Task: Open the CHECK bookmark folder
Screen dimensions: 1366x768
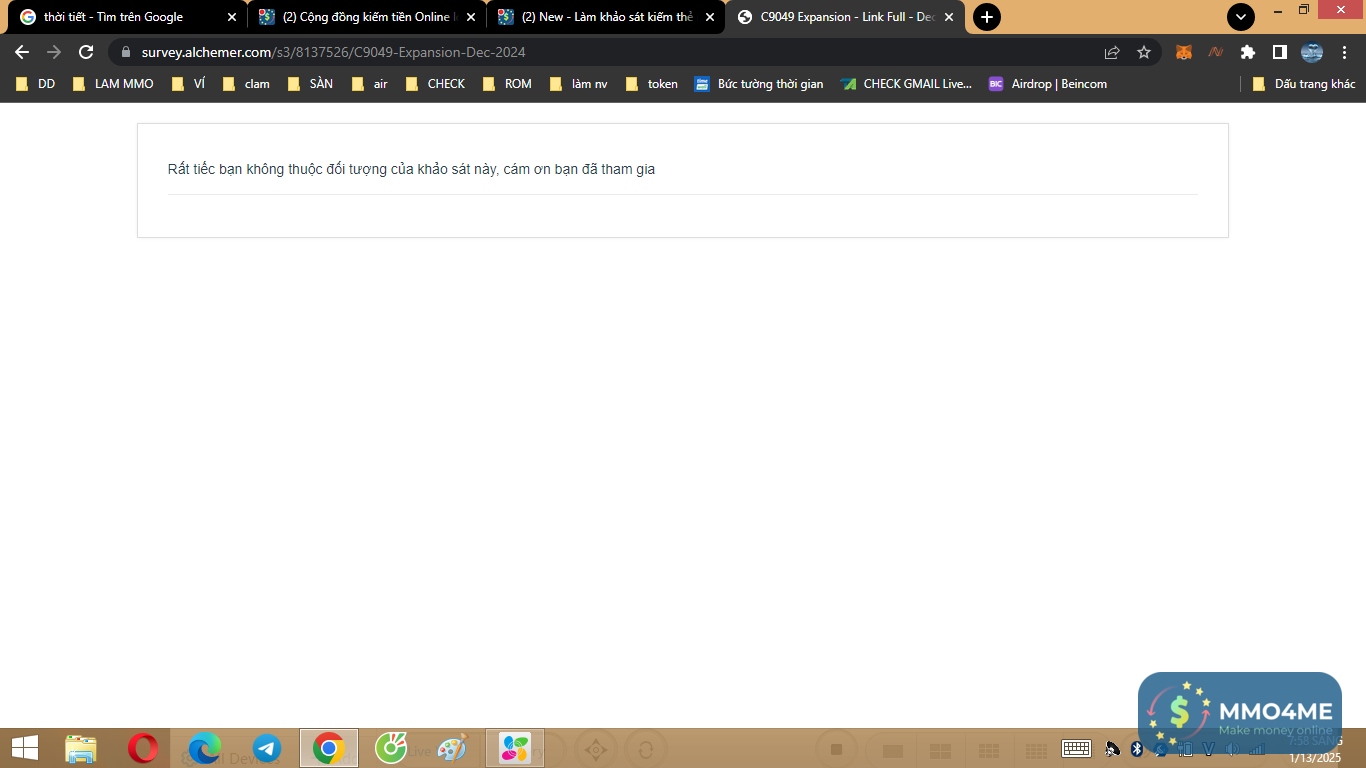Action: point(435,84)
